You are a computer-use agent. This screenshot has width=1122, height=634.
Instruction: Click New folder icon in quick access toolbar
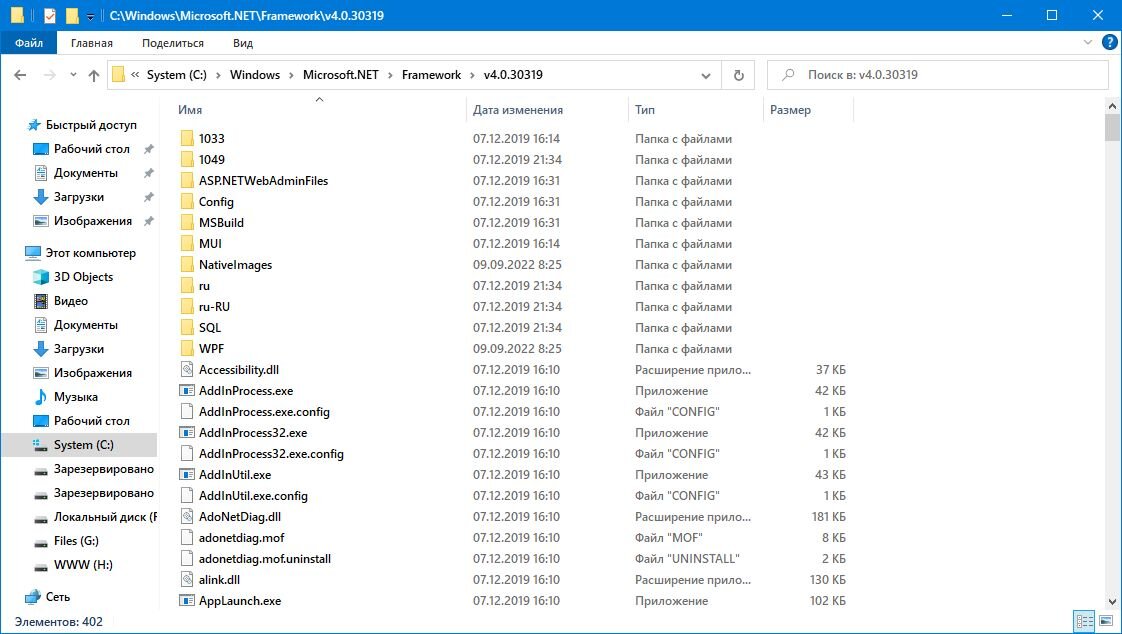[x=72, y=15]
